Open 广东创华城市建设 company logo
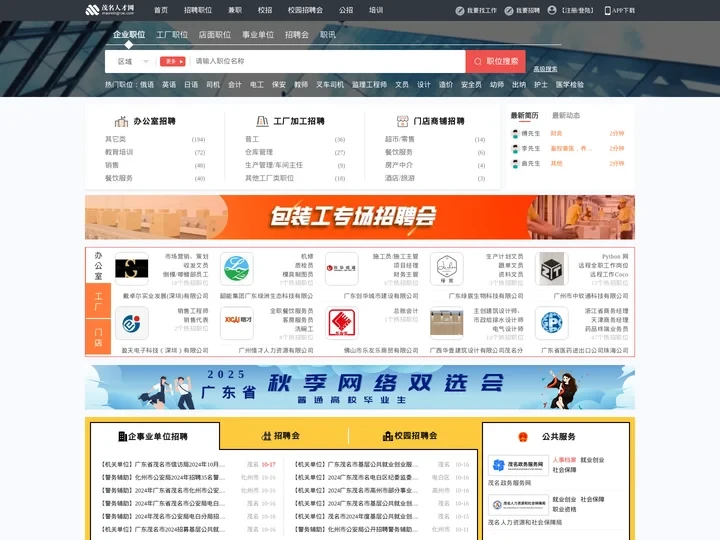 point(341,269)
